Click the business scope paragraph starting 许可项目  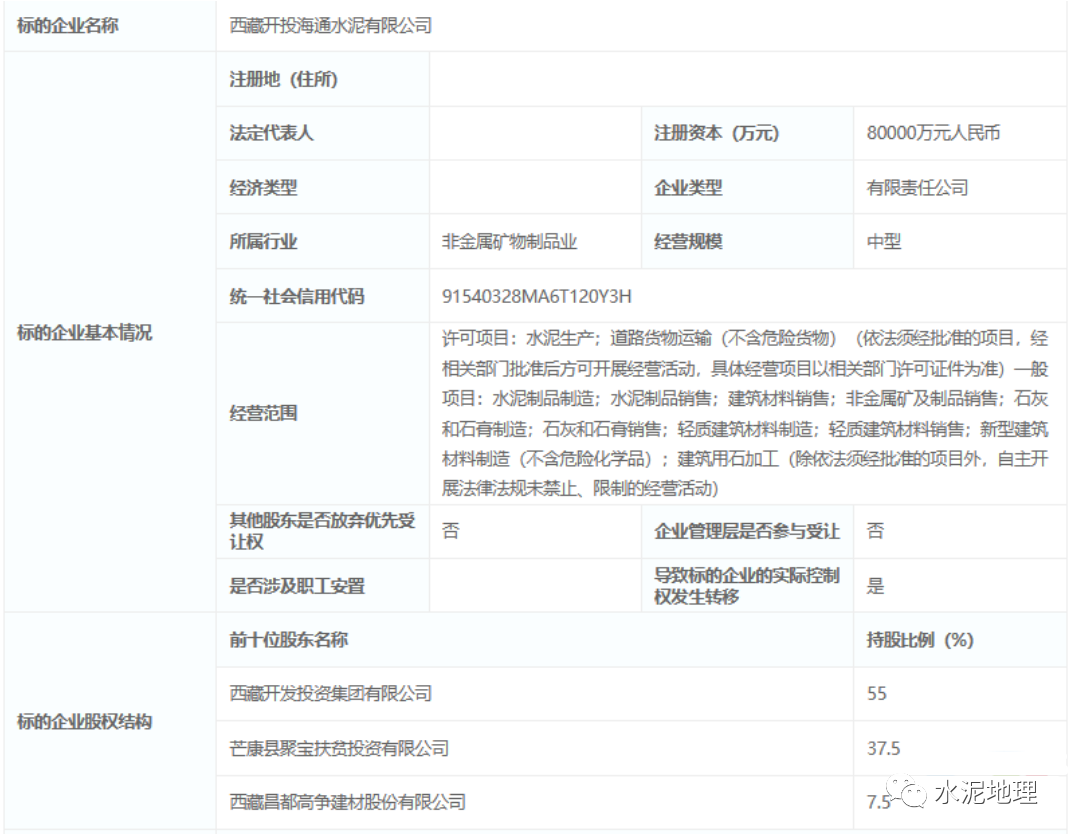coord(745,413)
